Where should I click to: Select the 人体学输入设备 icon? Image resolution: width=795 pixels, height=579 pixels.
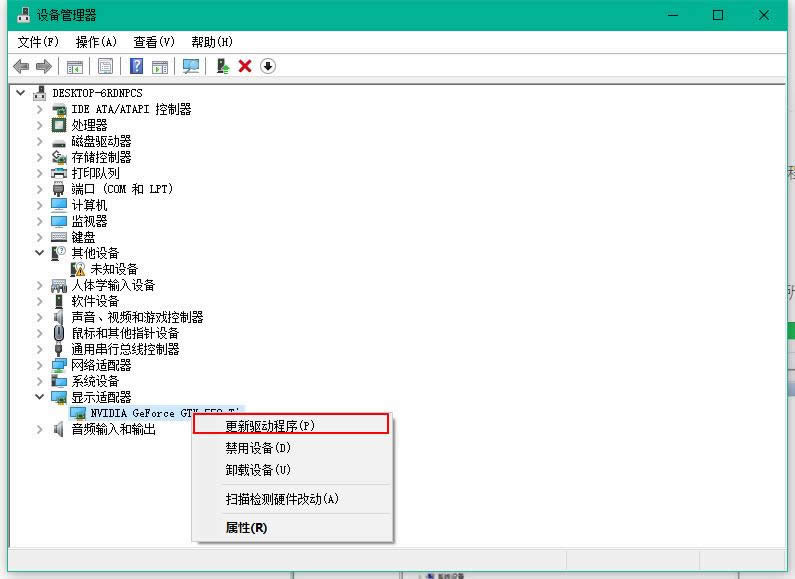[x=59, y=285]
